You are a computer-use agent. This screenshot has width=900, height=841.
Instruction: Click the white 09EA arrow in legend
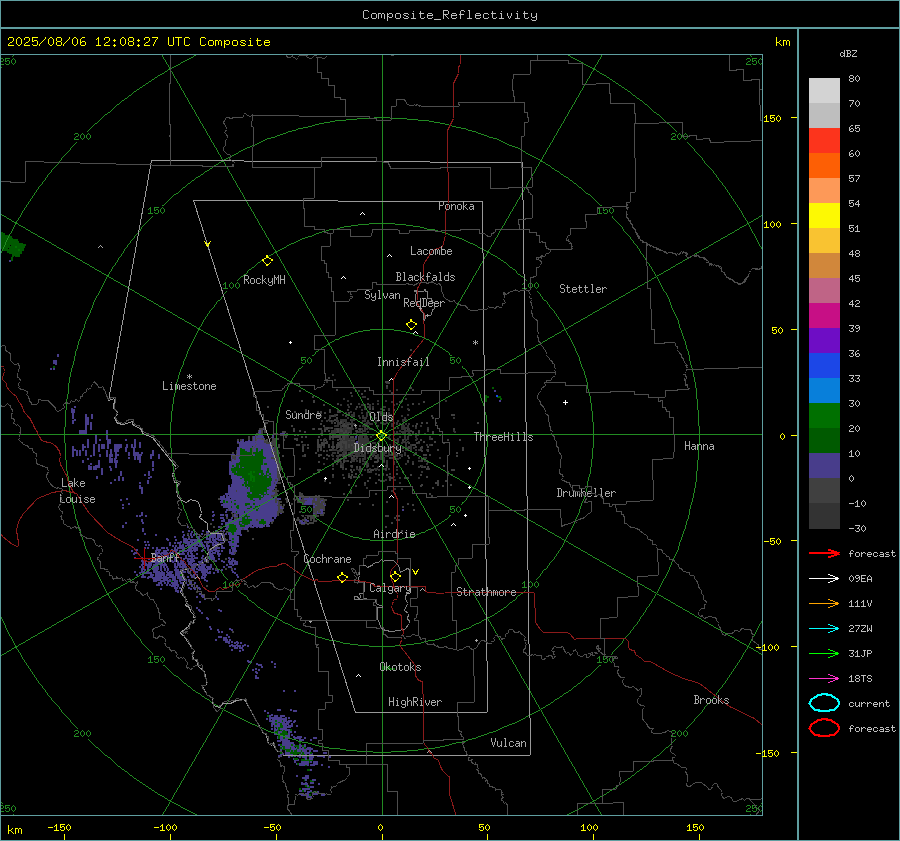[824, 579]
